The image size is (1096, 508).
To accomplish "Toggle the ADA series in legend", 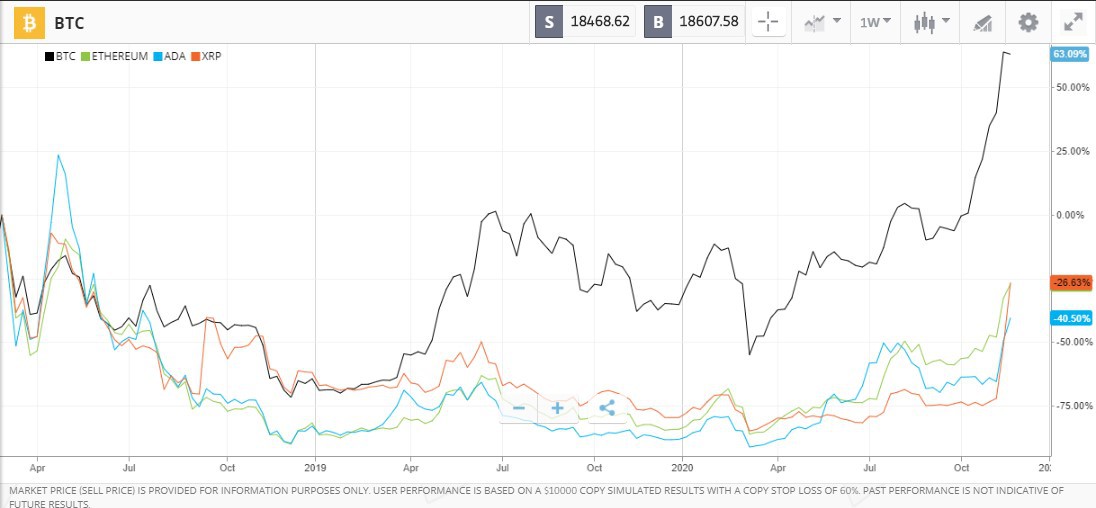I will click(x=171, y=56).
